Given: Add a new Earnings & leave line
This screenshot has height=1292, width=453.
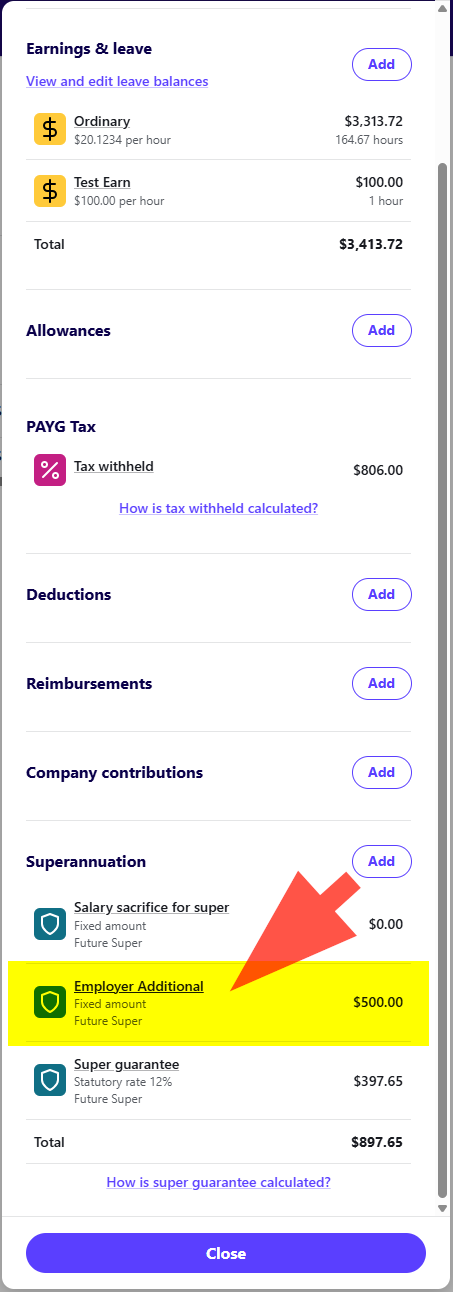Looking at the screenshot, I should (x=381, y=64).
